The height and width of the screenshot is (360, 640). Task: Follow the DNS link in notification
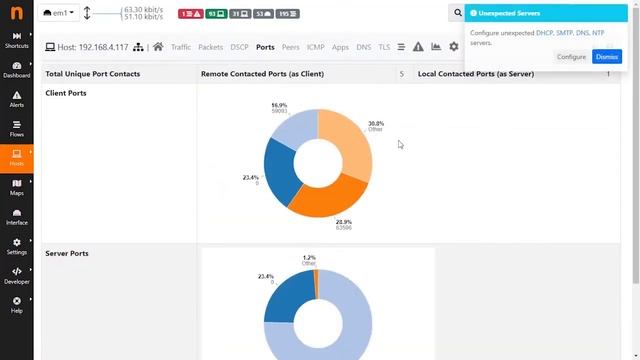(x=582, y=33)
